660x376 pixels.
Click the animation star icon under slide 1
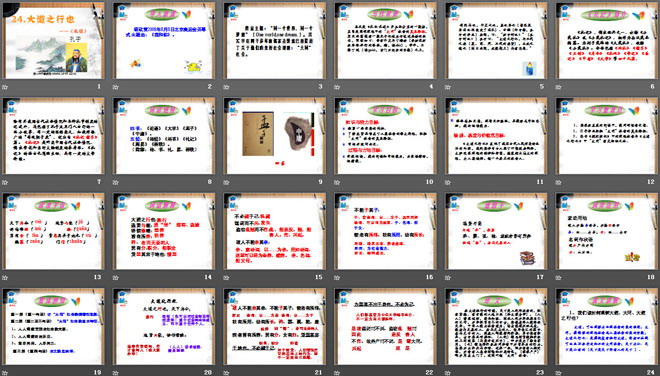click(x=5, y=87)
